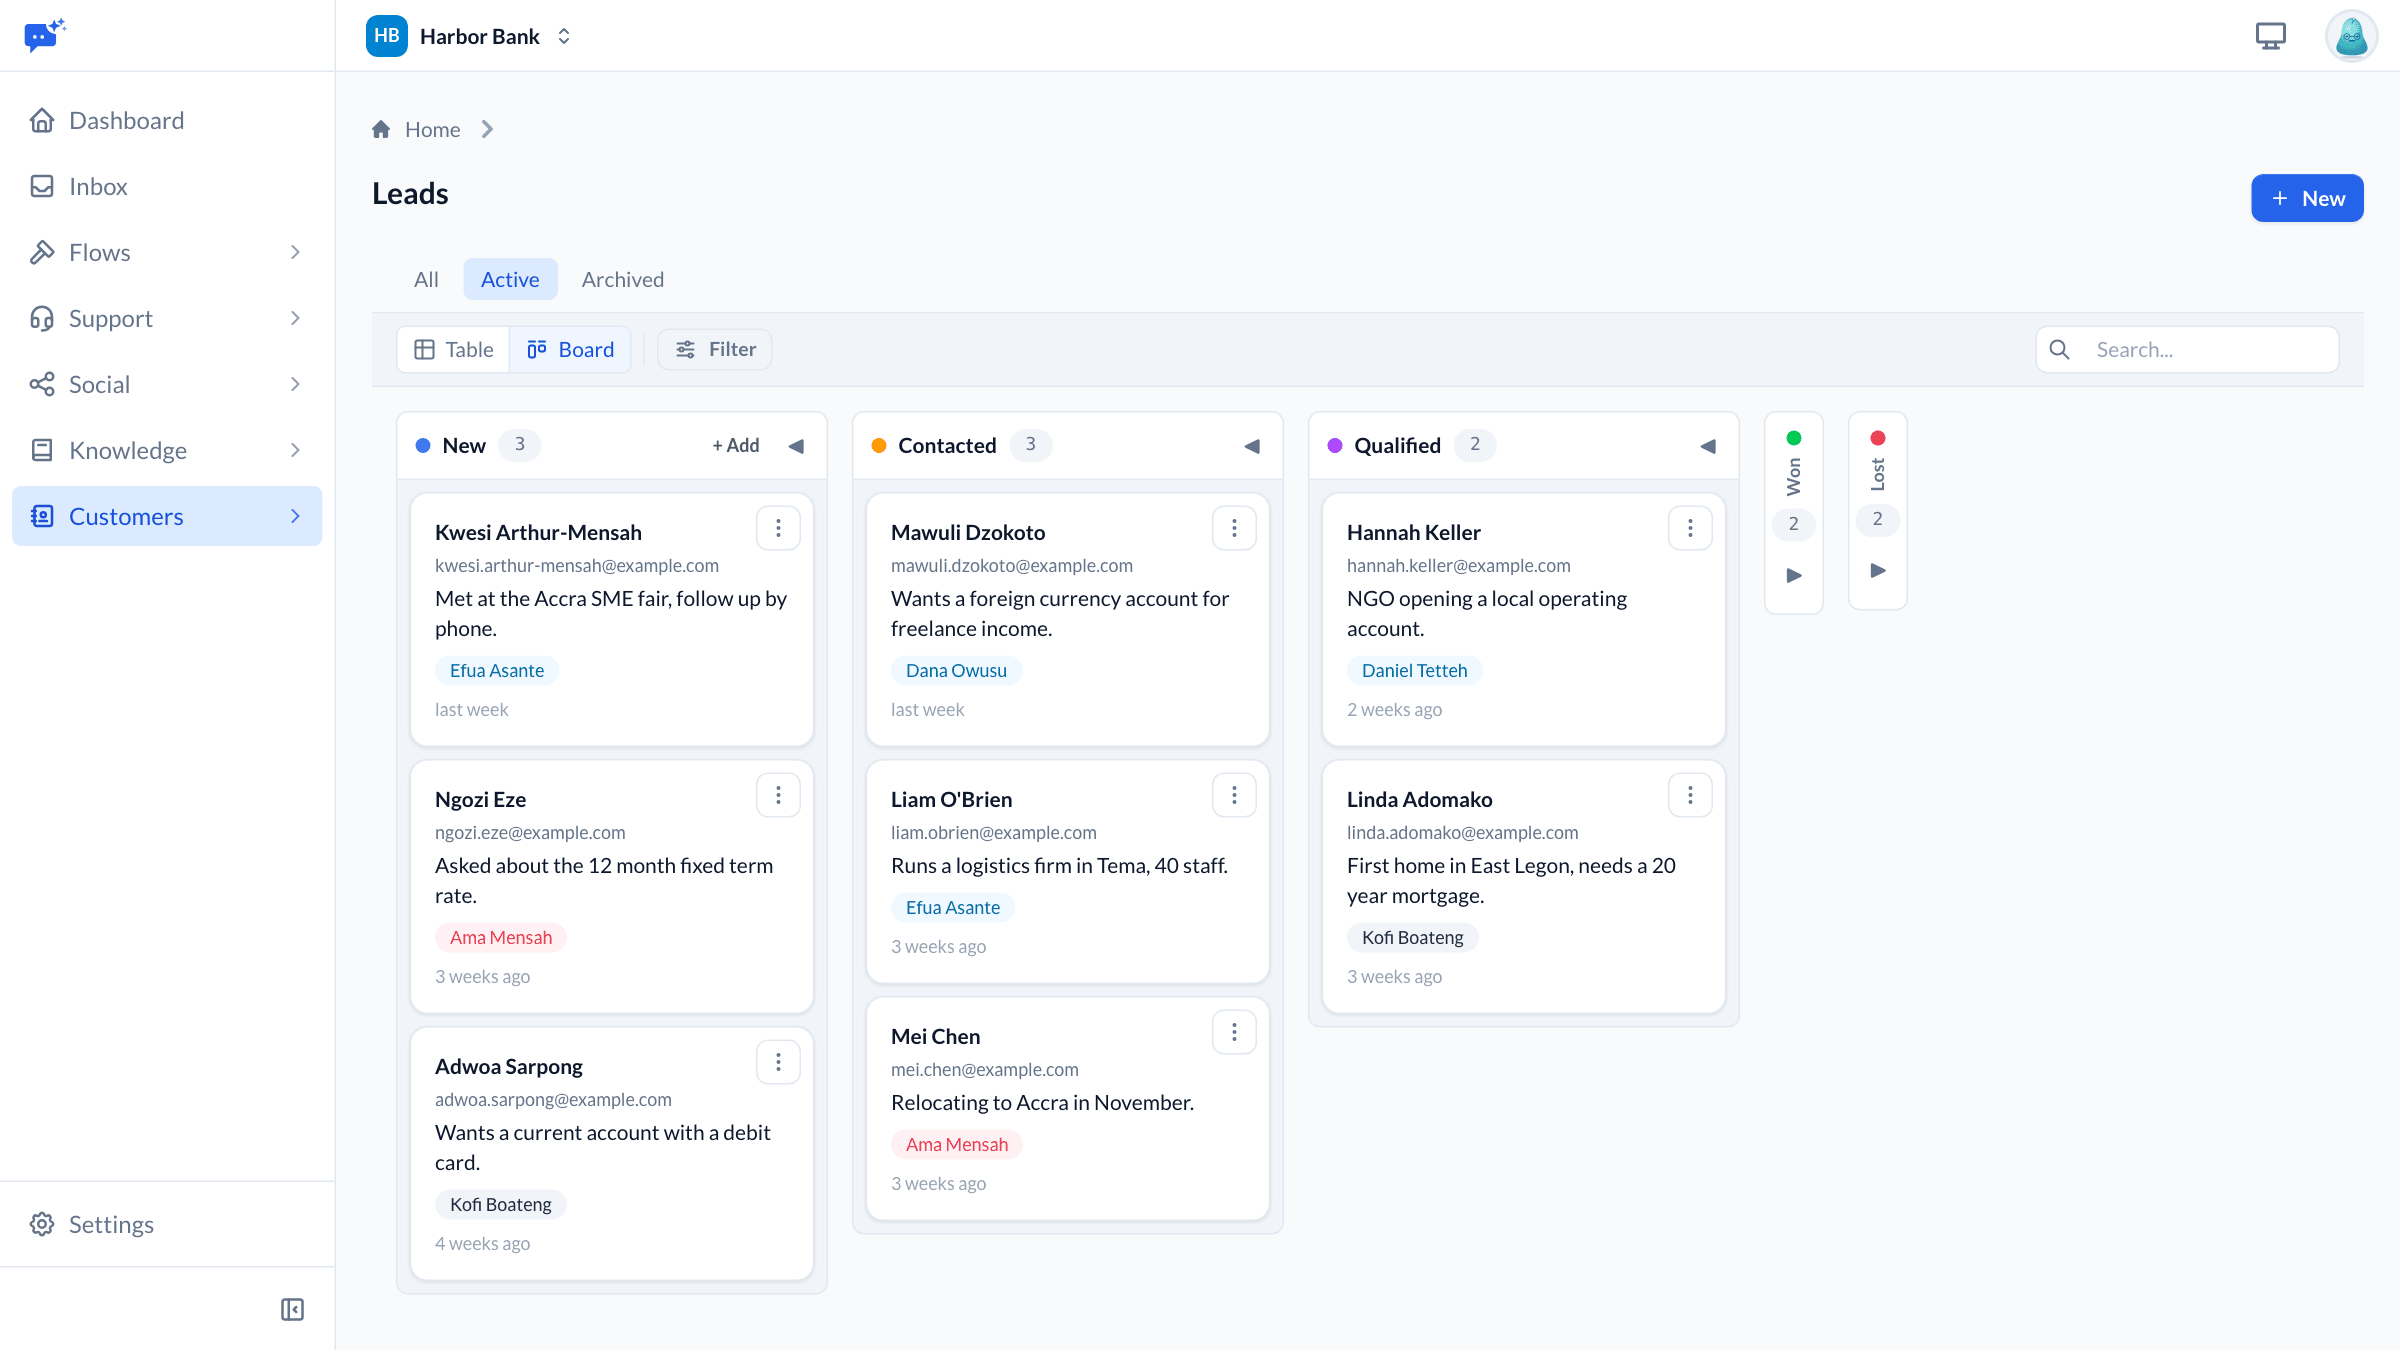2400x1350 pixels.
Task: Open Linda Adomako card three-dot menu
Action: [x=1690, y=795]
